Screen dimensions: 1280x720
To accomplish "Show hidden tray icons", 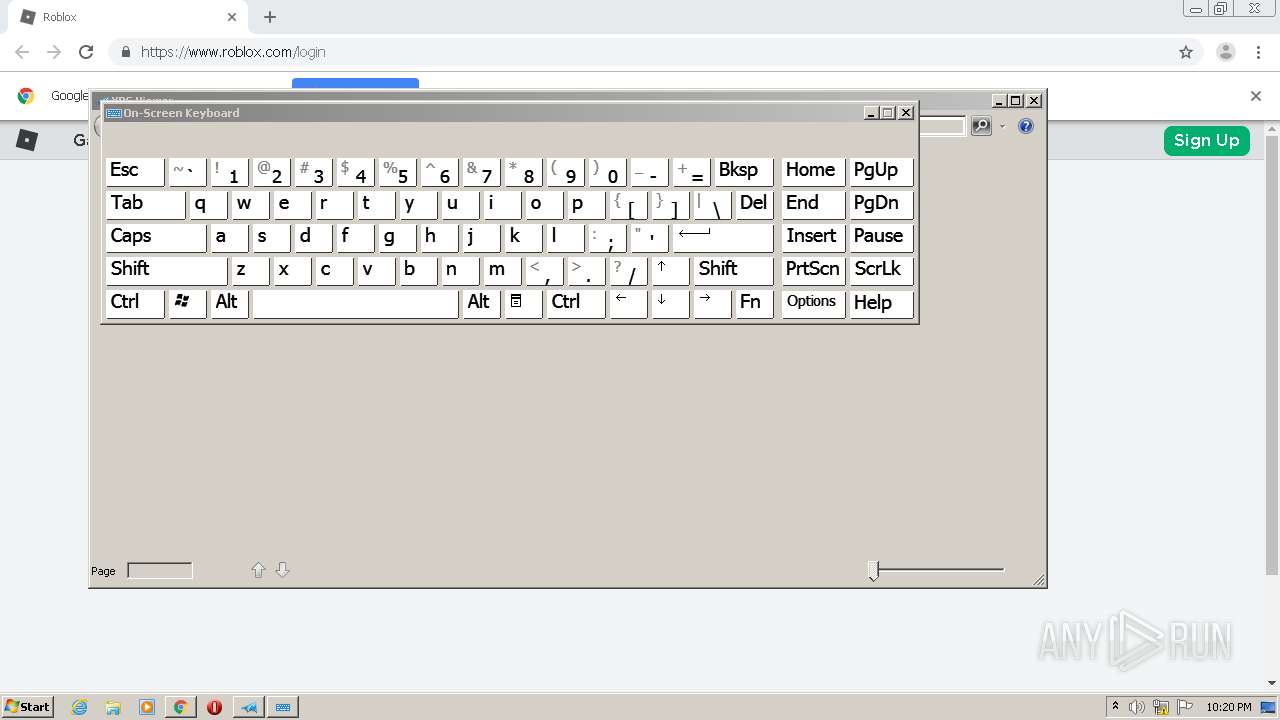I will pyautogui.click(x=1116, y=707).
